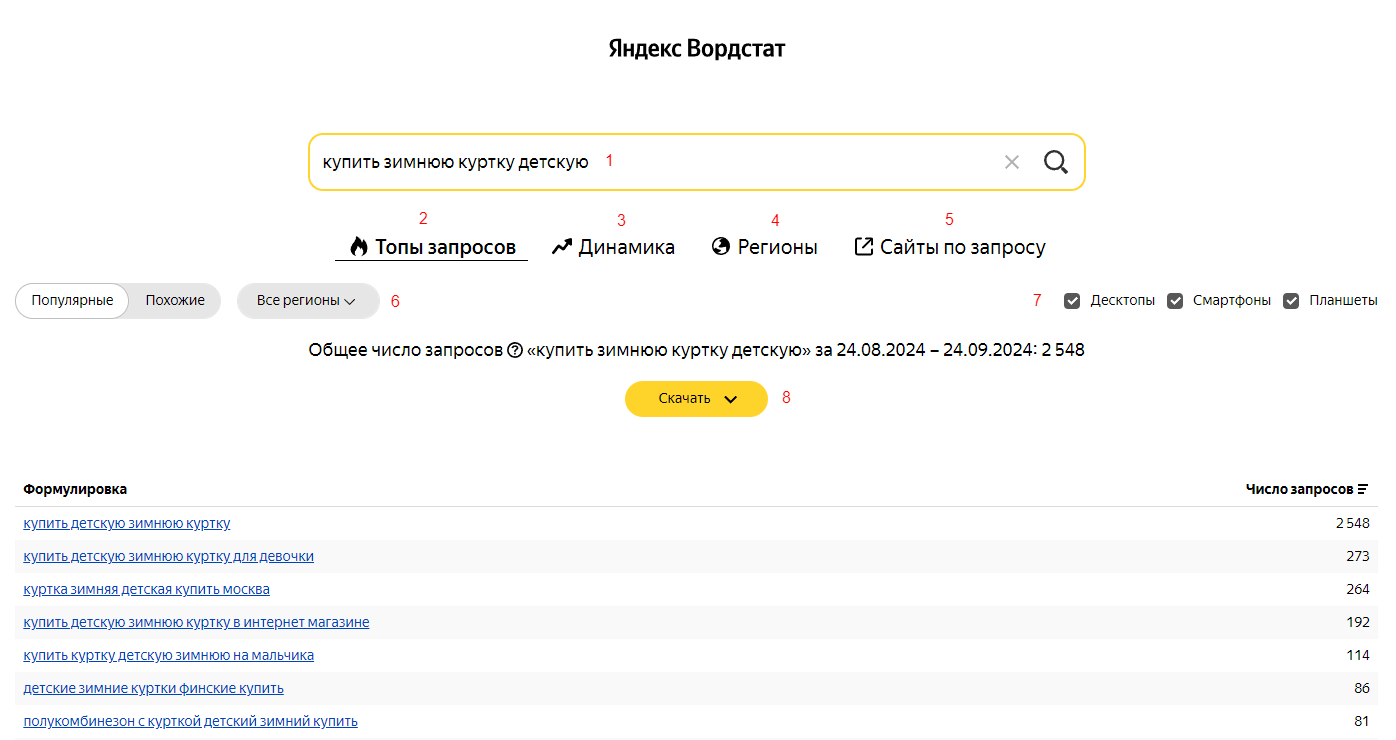Select the count value 192
Viewport: 1396px width, 740px height.
1358,622
